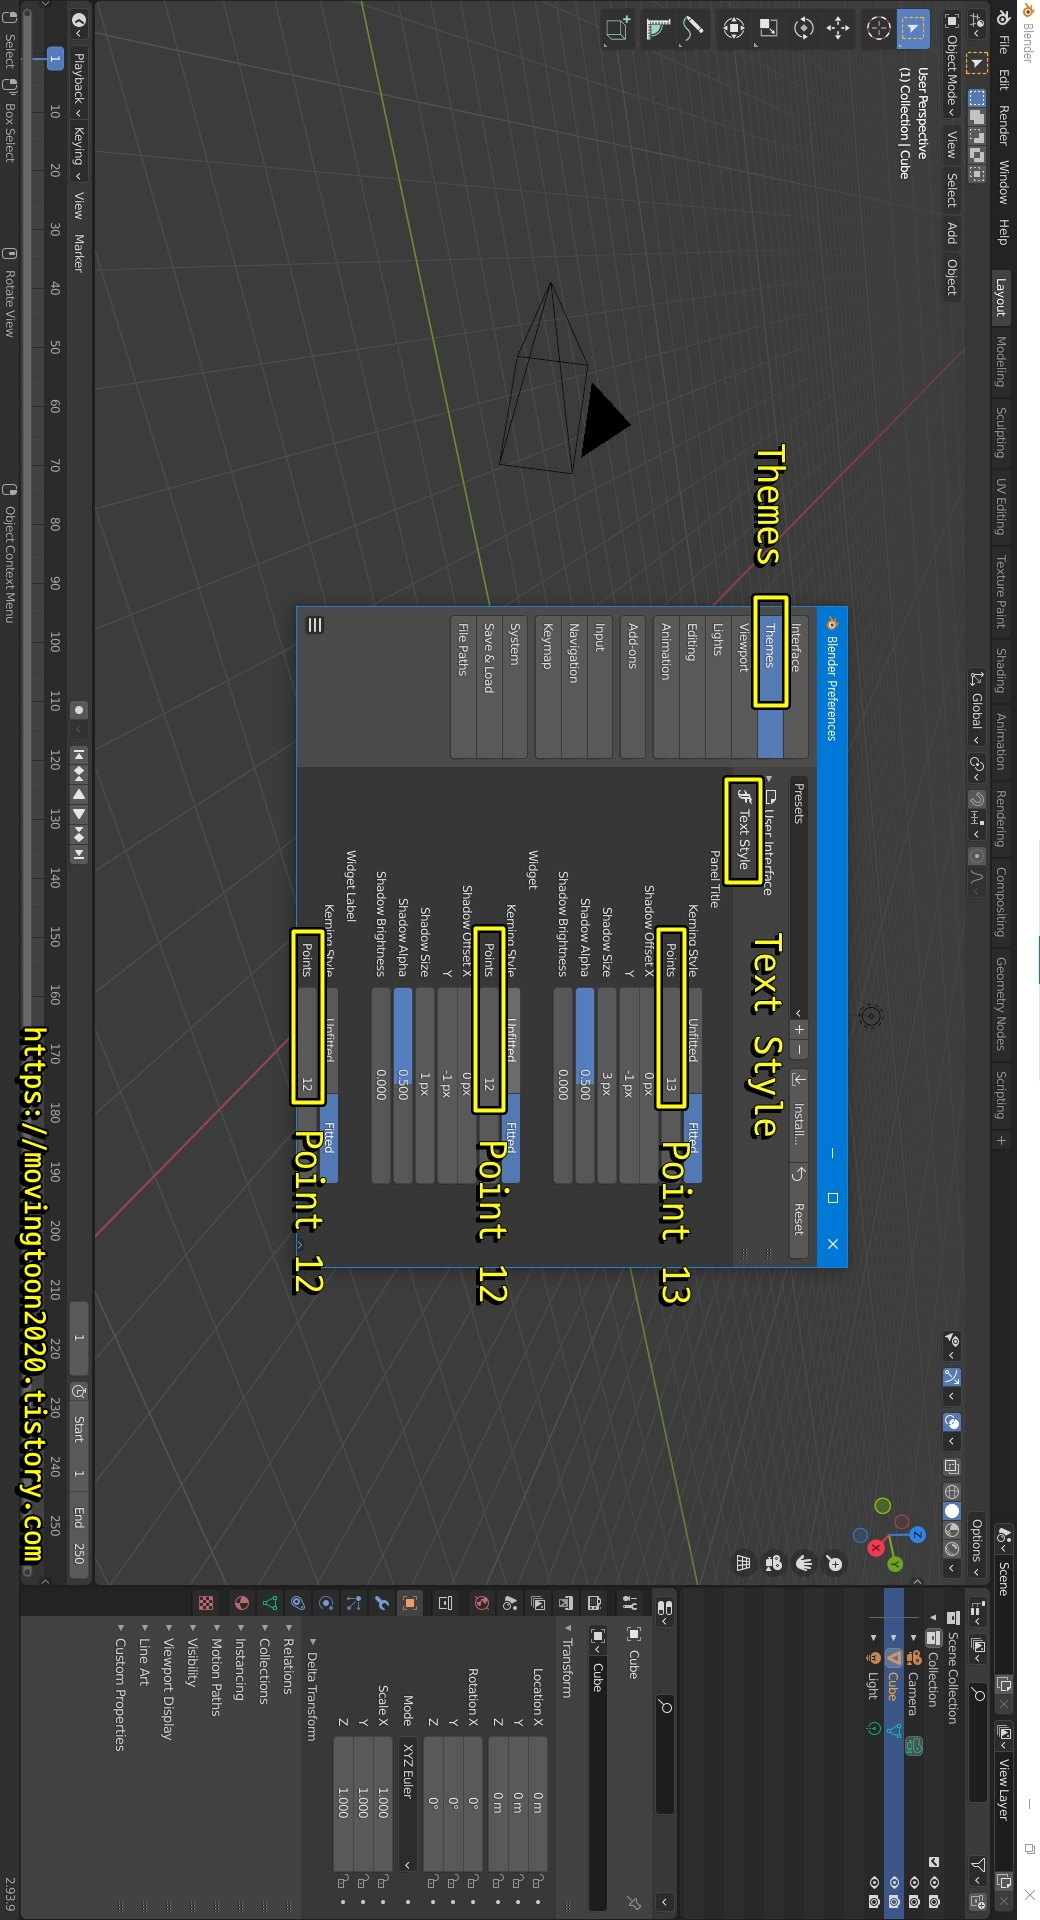
Task: Switch to wireframe viewport shading
Action: 952,1492
